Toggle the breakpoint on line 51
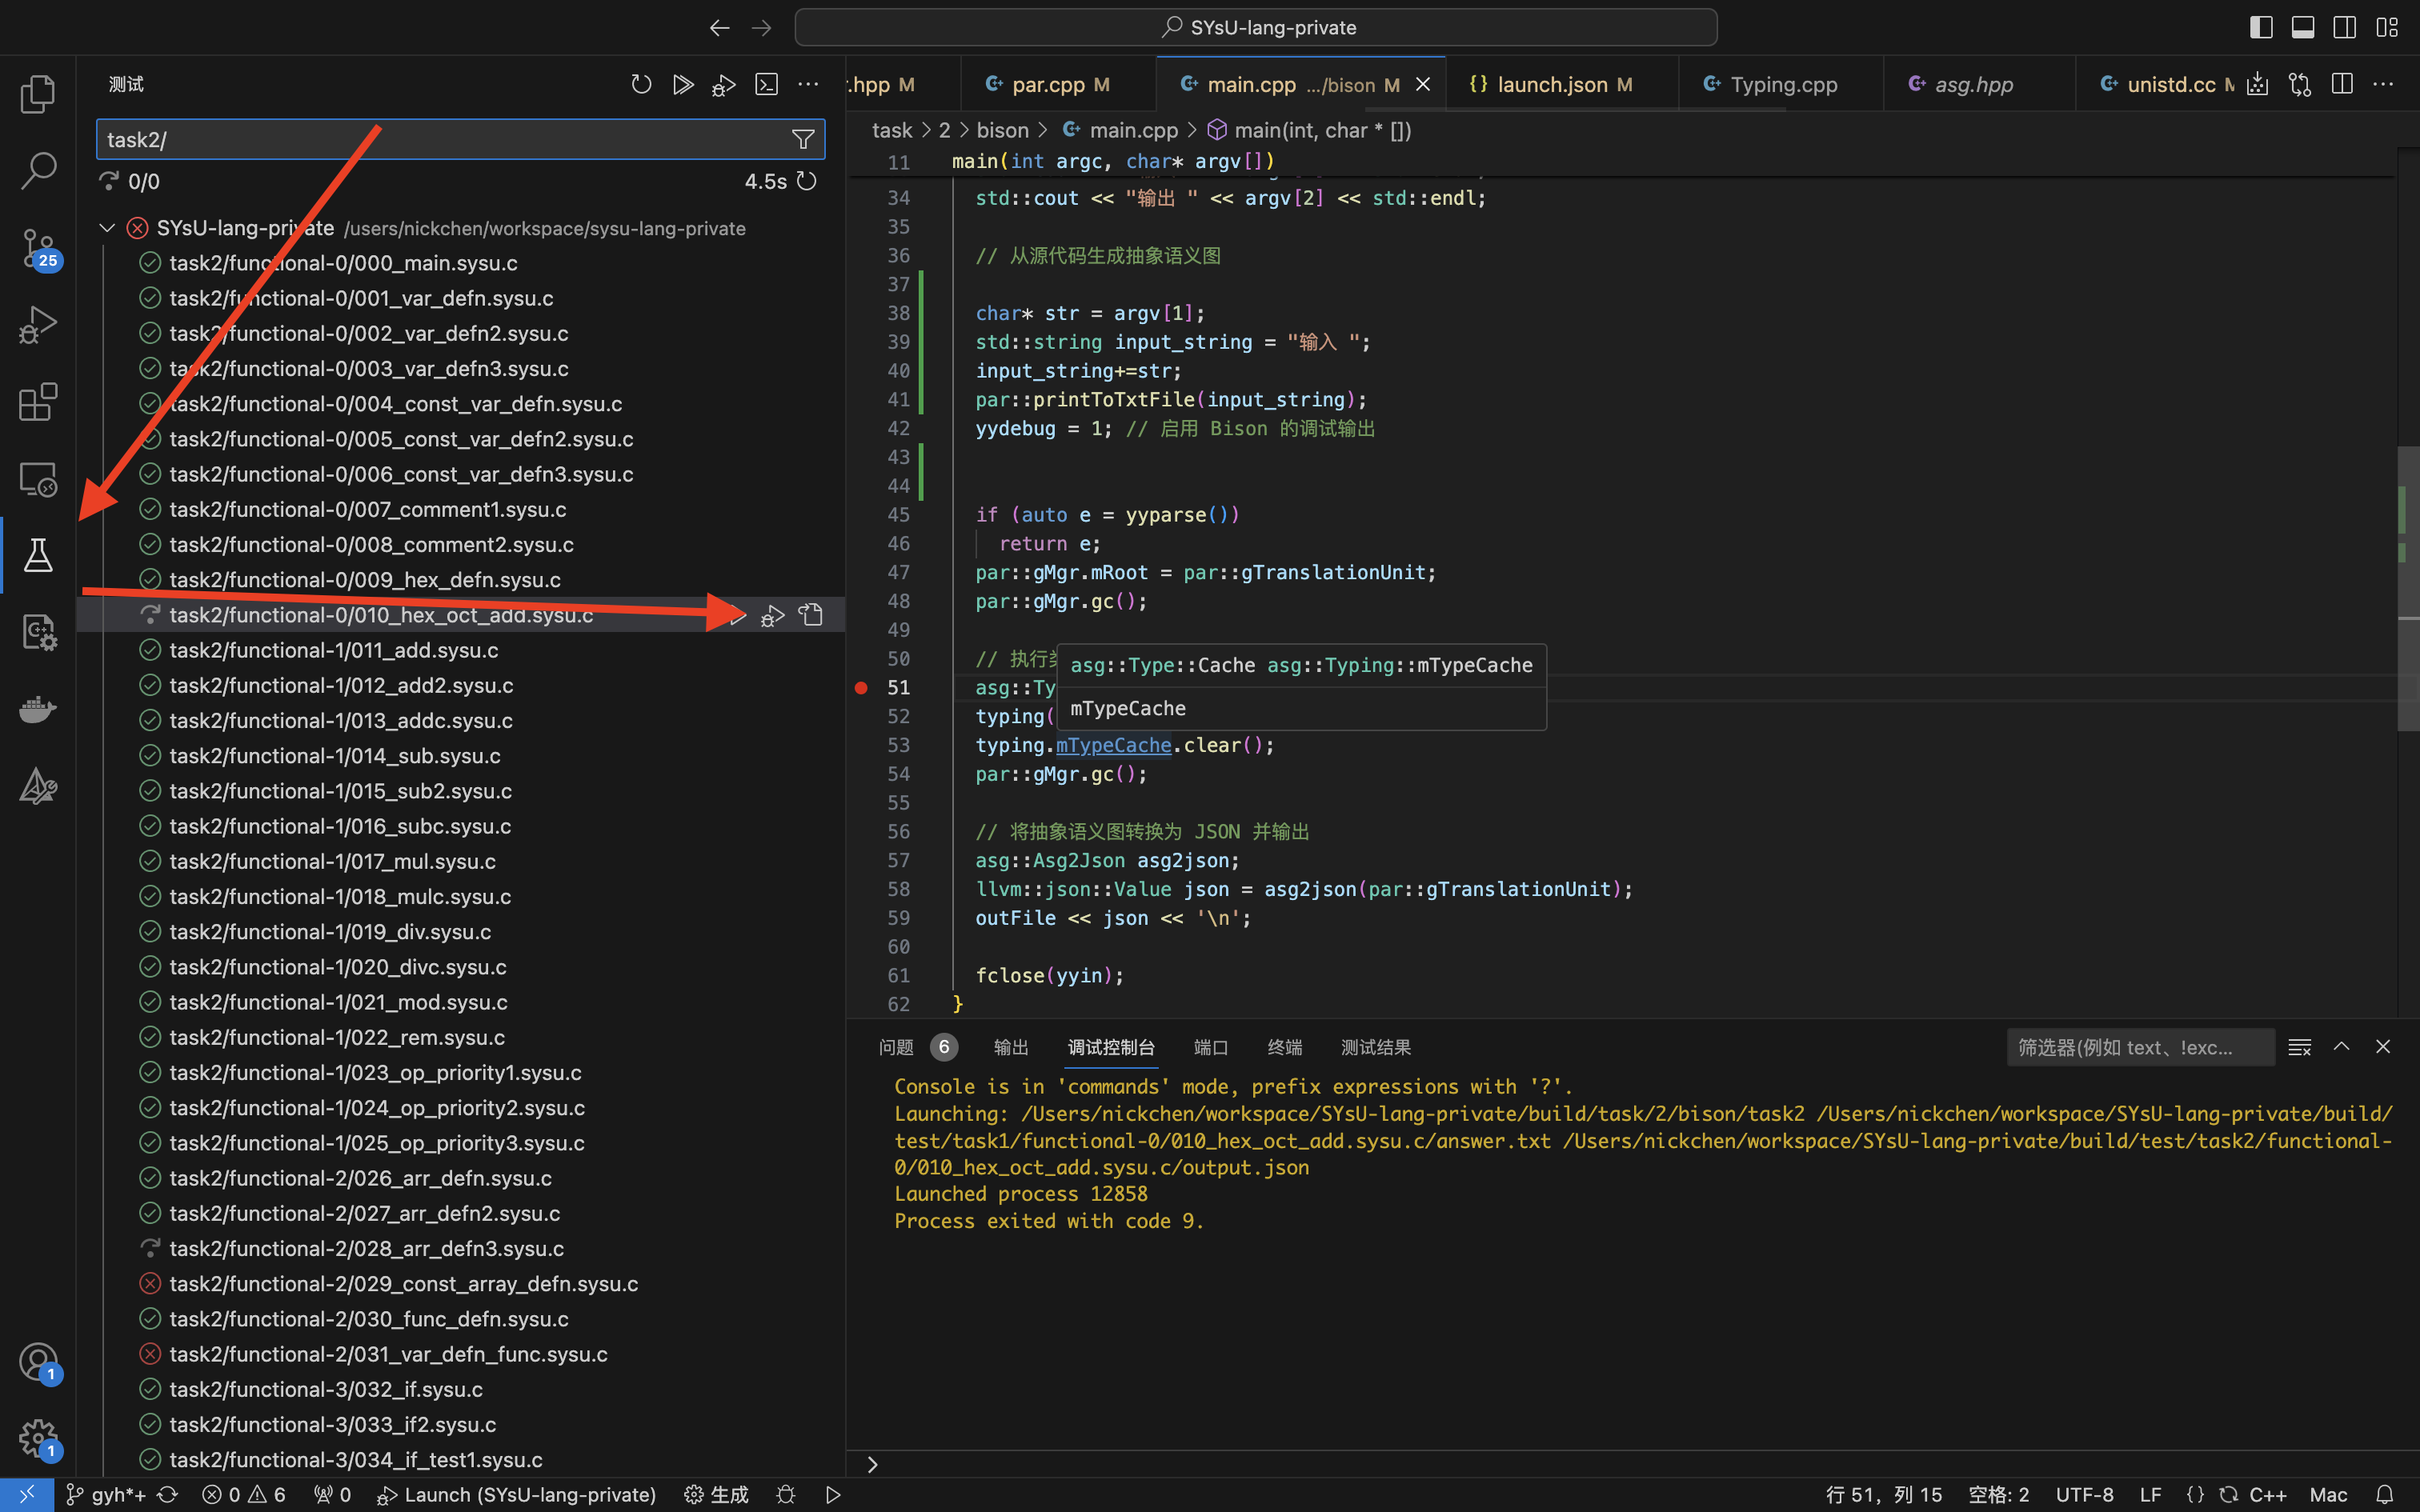 click(x=861, y=688)
